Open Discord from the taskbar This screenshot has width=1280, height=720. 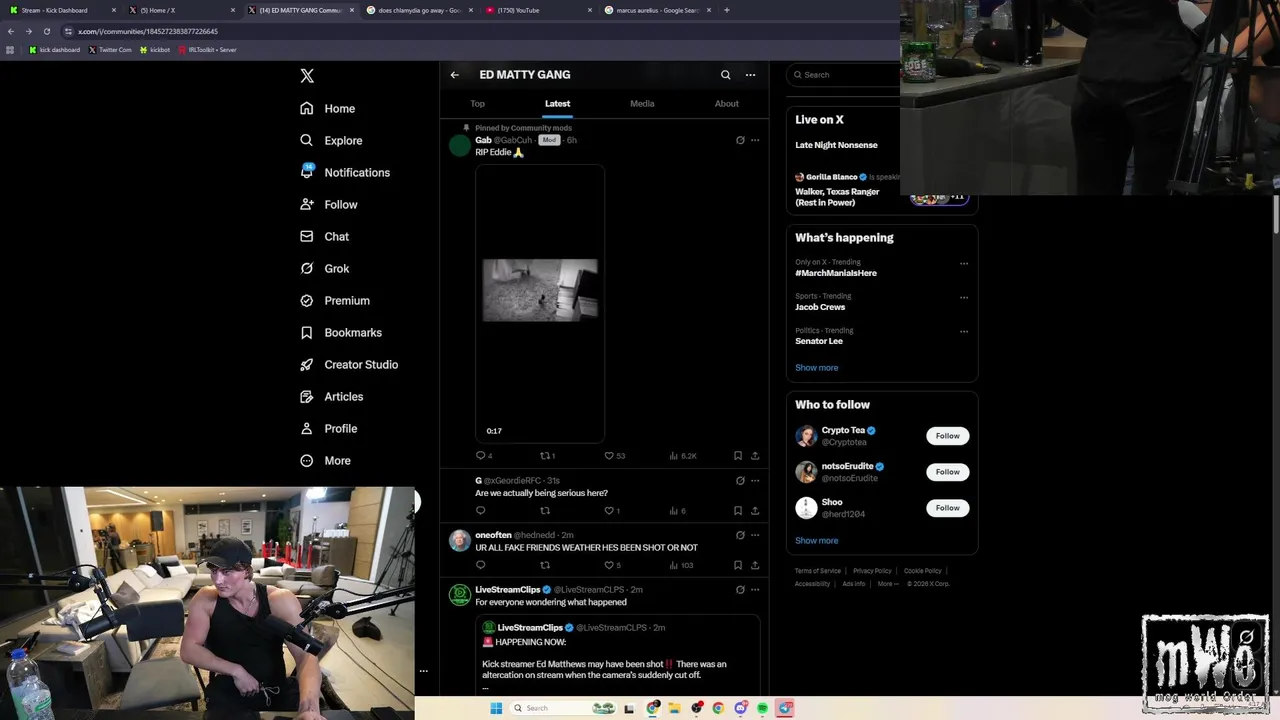[740, 708]
